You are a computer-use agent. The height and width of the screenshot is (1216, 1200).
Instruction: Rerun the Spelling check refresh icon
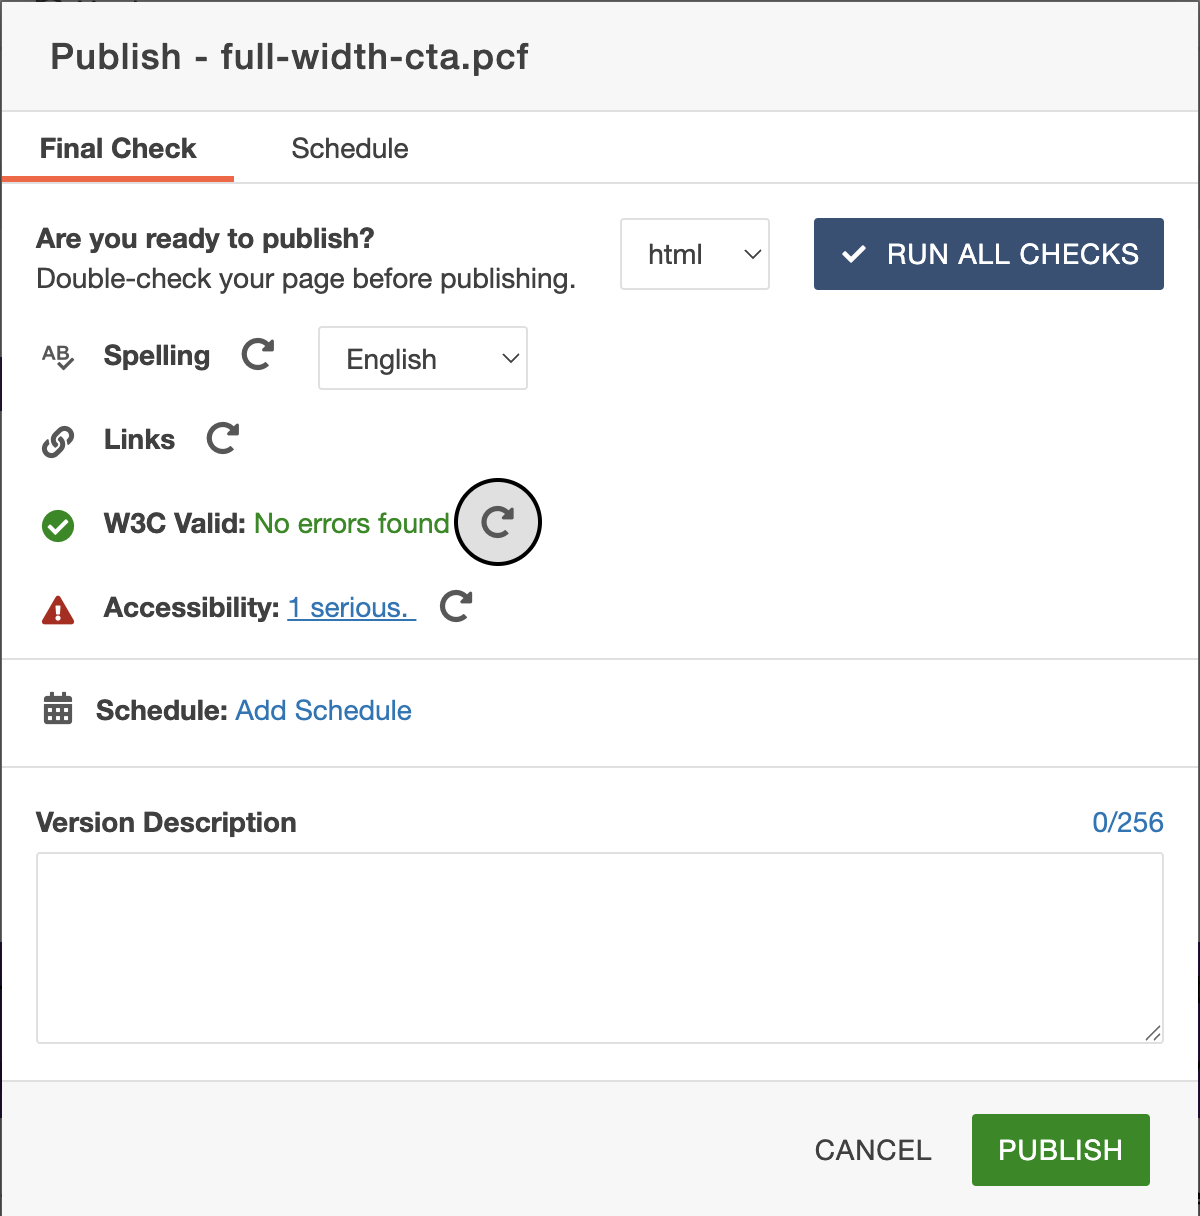pyautogui.click(x=258, y=354)
